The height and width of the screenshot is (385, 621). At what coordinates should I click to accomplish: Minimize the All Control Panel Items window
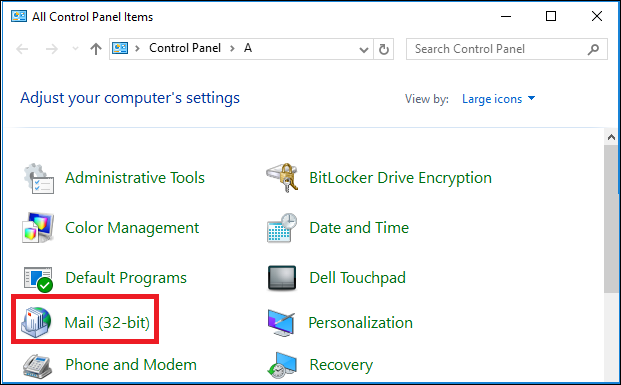click(x=506, y=16)
